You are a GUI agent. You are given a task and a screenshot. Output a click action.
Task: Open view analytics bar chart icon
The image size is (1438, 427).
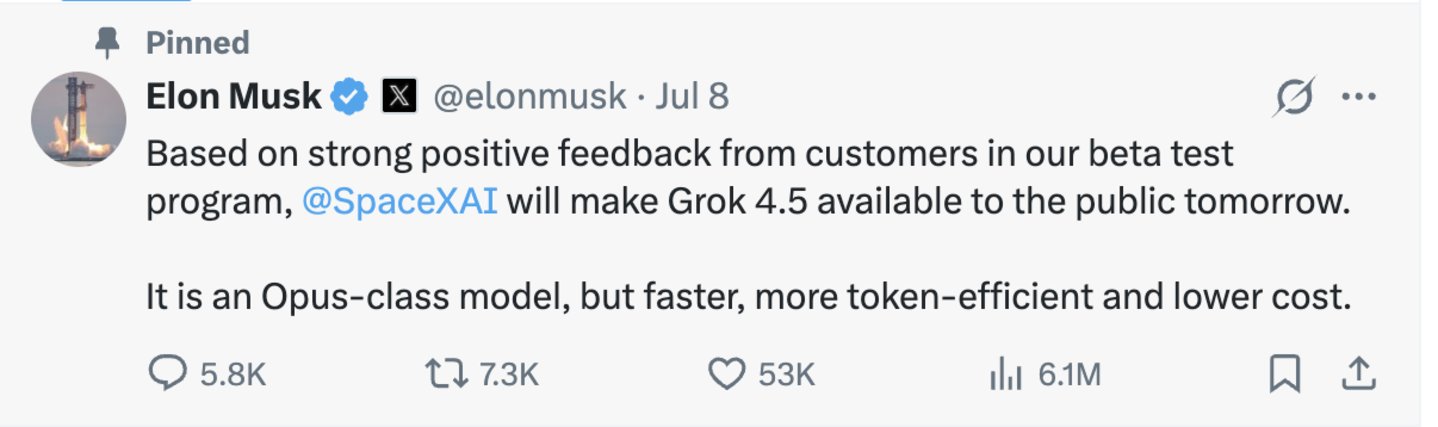click(1005, 375)
